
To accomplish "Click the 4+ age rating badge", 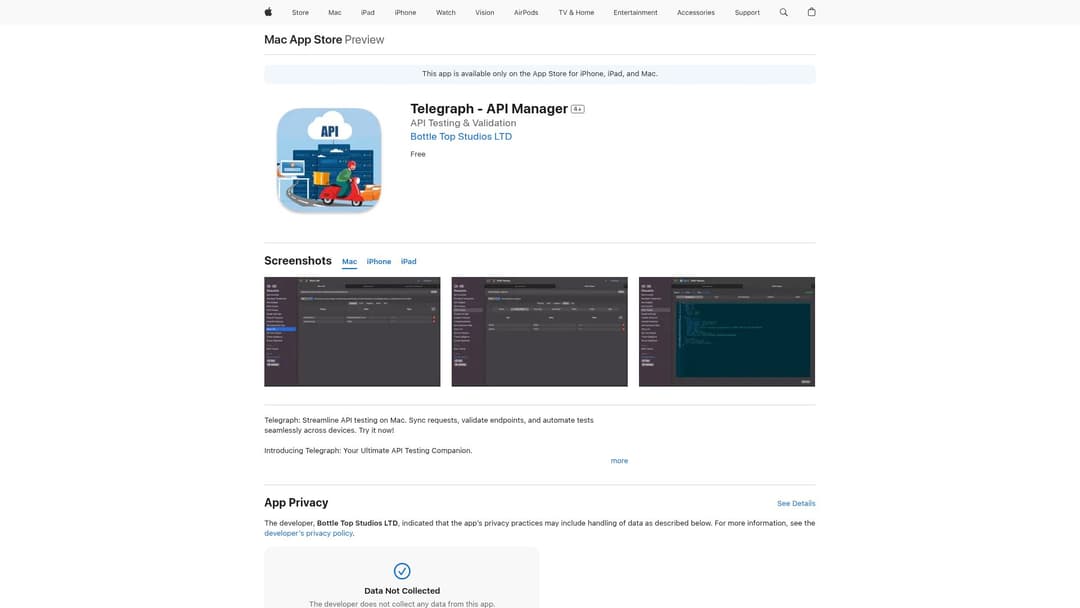I will tap(578, 109).
